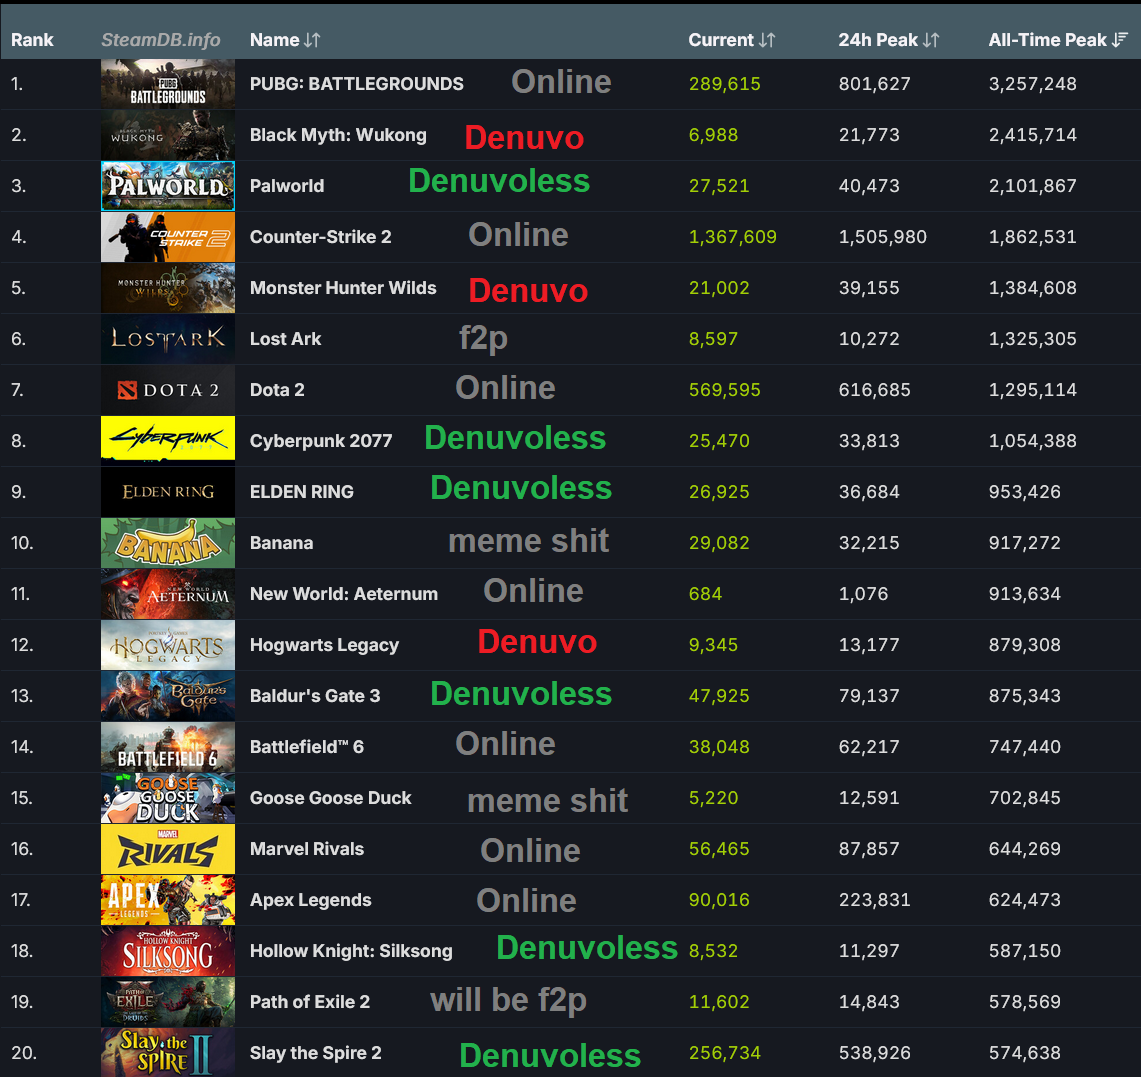Select all-time peak value 3,257,248
The image size is (1141, 1077).
(x=1033, y=84)
